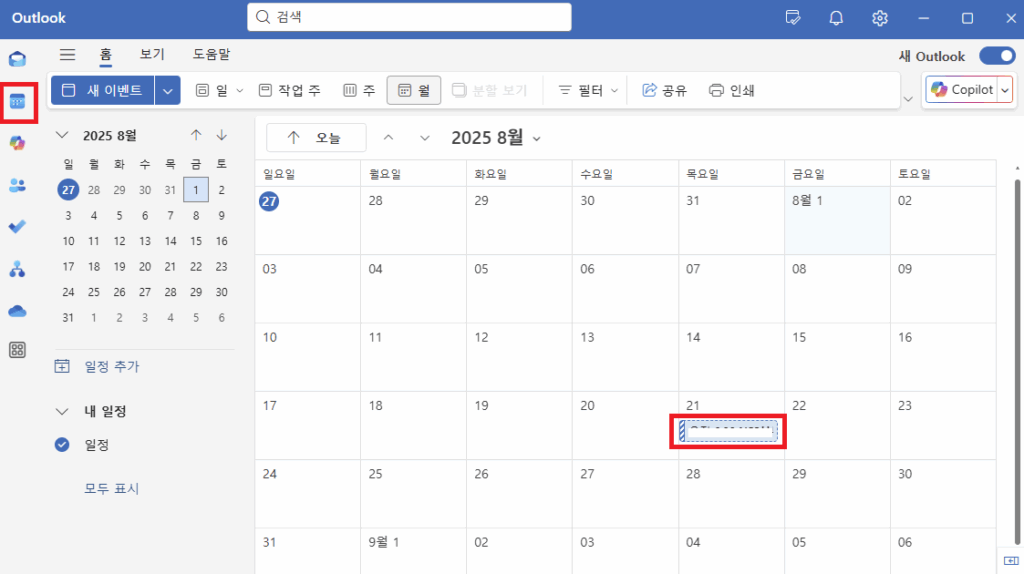Click the 9월 1 cell in calendar grid
This screenshot has width=1024, height=574.
[x=413, y=551]
